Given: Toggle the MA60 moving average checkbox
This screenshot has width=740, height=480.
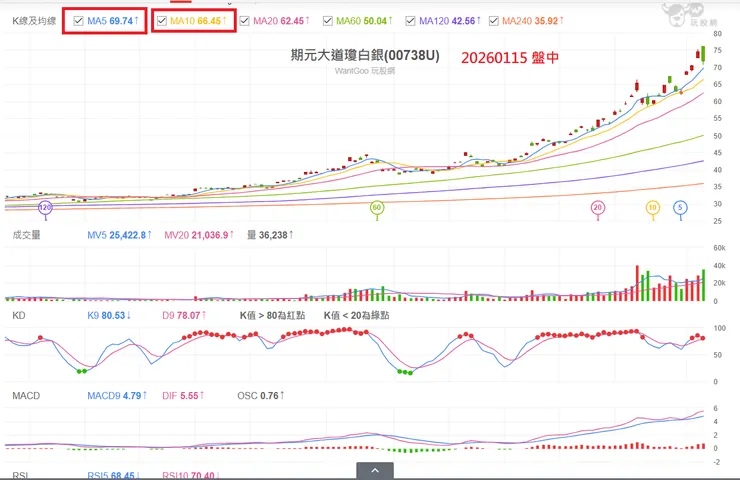Looking at the screenshot, I should (328, 21).
